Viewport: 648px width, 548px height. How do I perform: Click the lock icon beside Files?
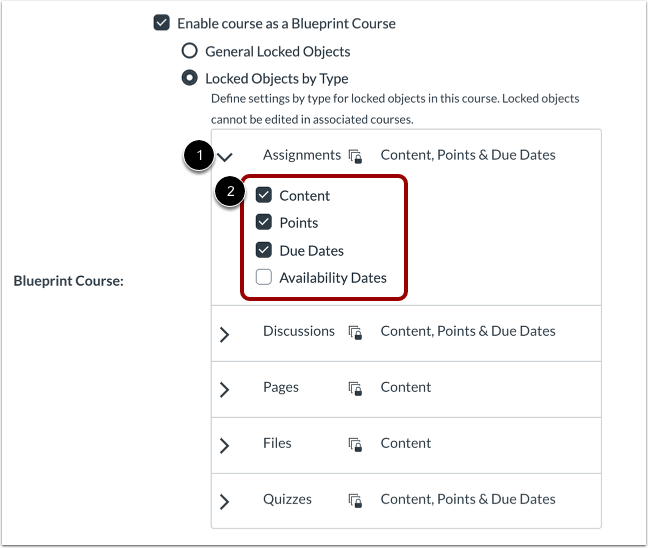[x=355, y=445]
